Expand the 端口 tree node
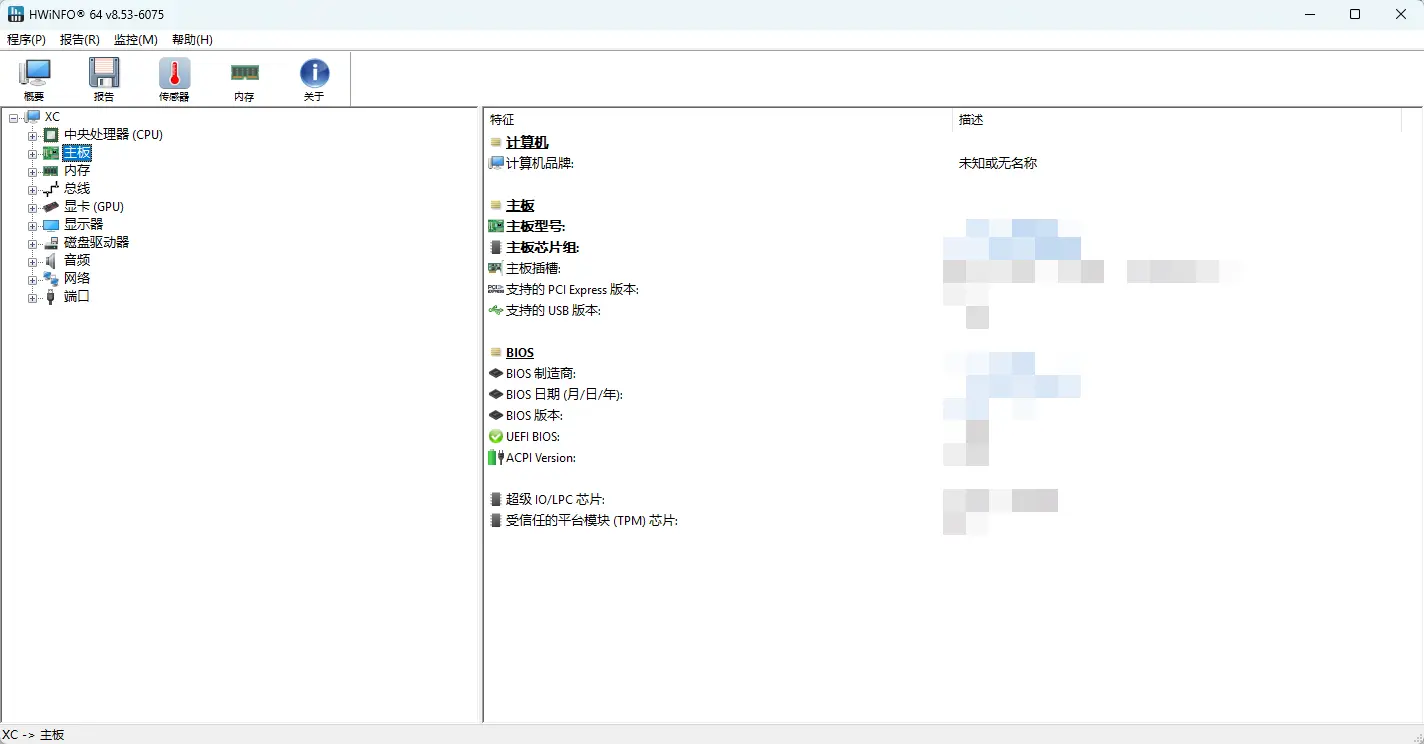The width and height of the screenshot is (1424, 744). click(x=33, y=298)
